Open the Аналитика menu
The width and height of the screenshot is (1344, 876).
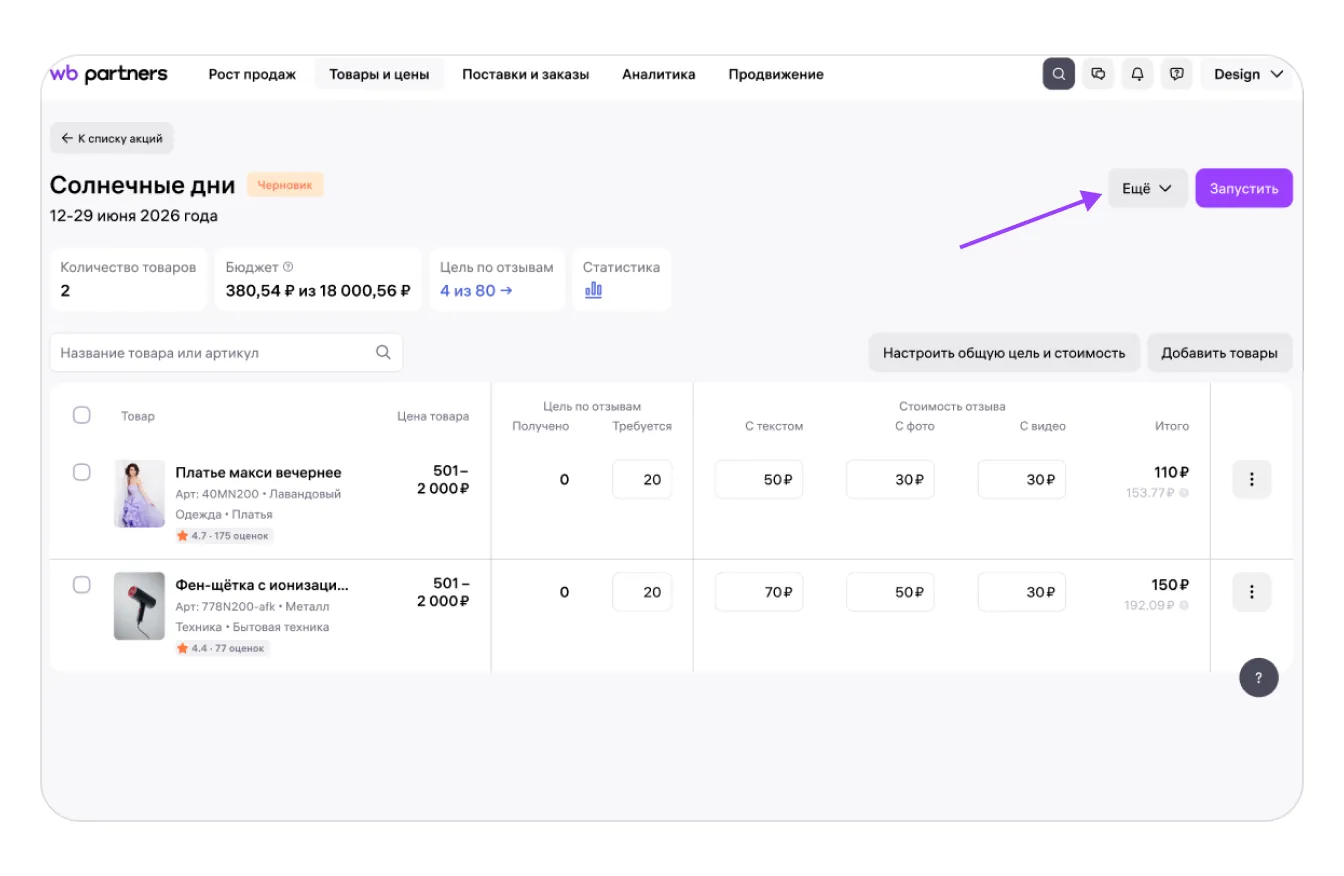[658, 74]
